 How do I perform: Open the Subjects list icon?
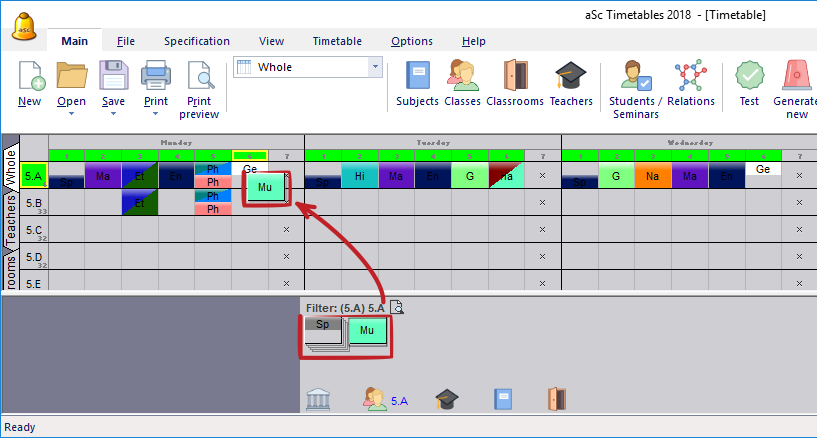(x=417, y=78)
